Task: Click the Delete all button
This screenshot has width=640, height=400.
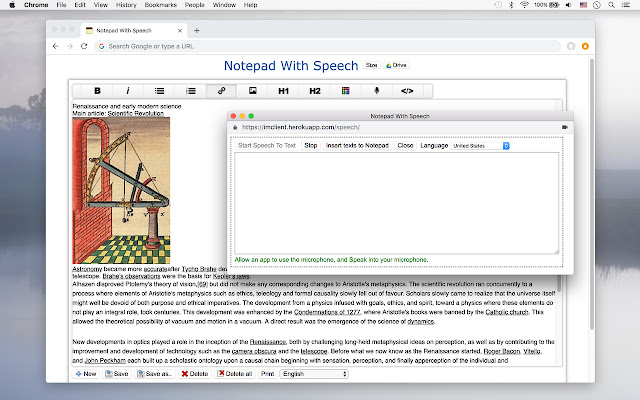Action: click(235, 373)
